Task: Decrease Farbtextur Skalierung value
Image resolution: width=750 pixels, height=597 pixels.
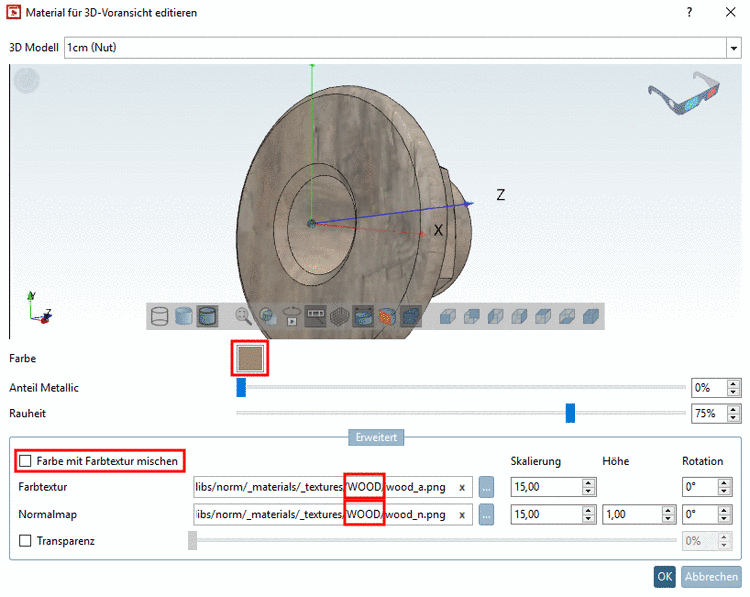Action: tap(588, 491)
